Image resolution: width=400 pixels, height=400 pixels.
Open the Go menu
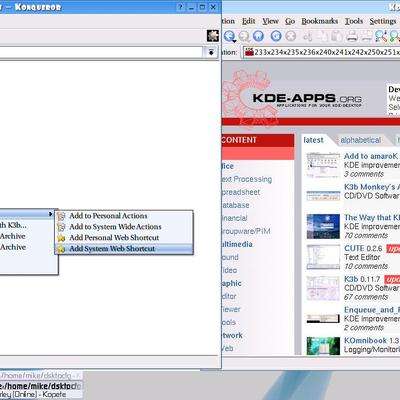pos(290,21)
